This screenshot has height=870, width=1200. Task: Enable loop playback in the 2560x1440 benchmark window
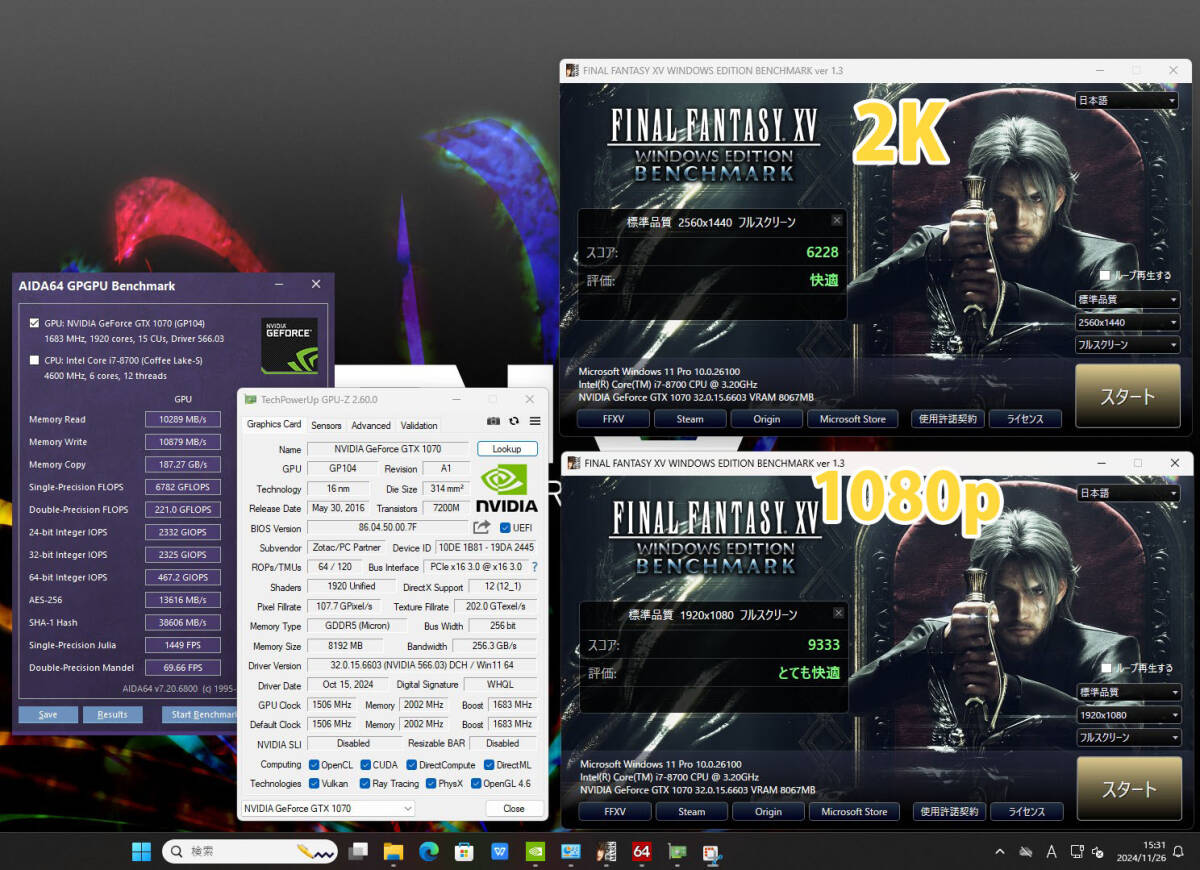[1104, 275]
